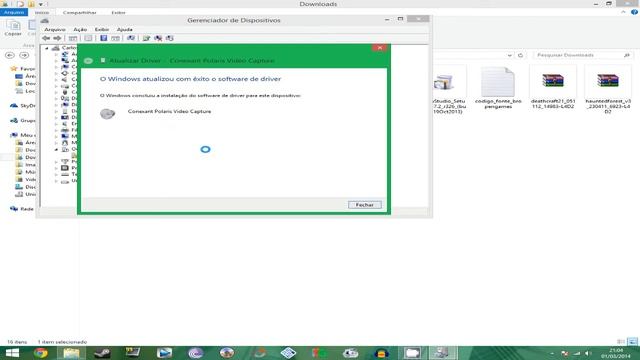Switch Explorer to details view icon
Image resolution: width=640 pixels, height=360 pixels.
coord(621,341)
